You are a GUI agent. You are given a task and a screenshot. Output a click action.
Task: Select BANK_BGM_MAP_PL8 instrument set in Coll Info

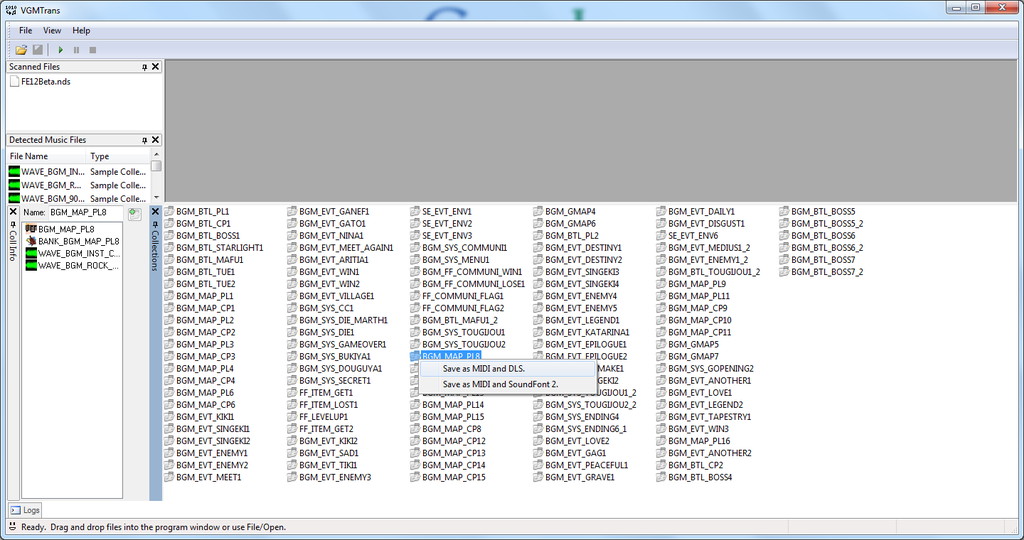point(72,242)
